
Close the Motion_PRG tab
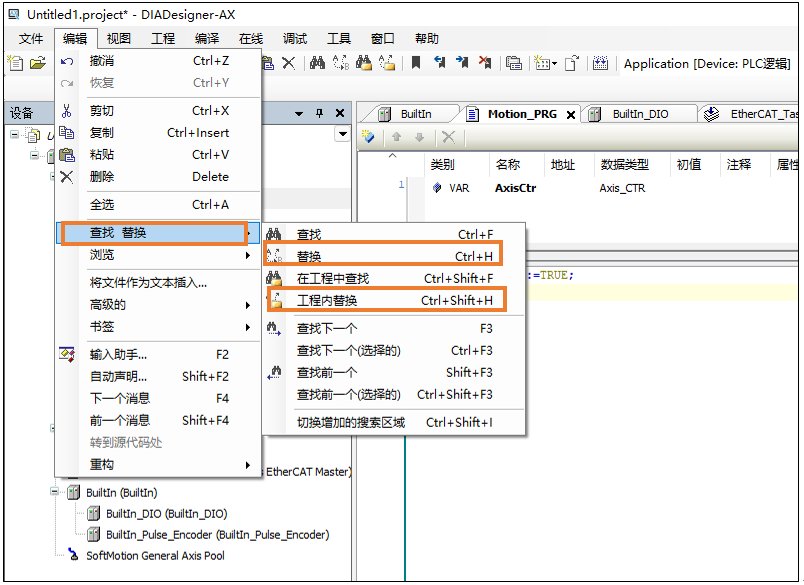[571, 115]
